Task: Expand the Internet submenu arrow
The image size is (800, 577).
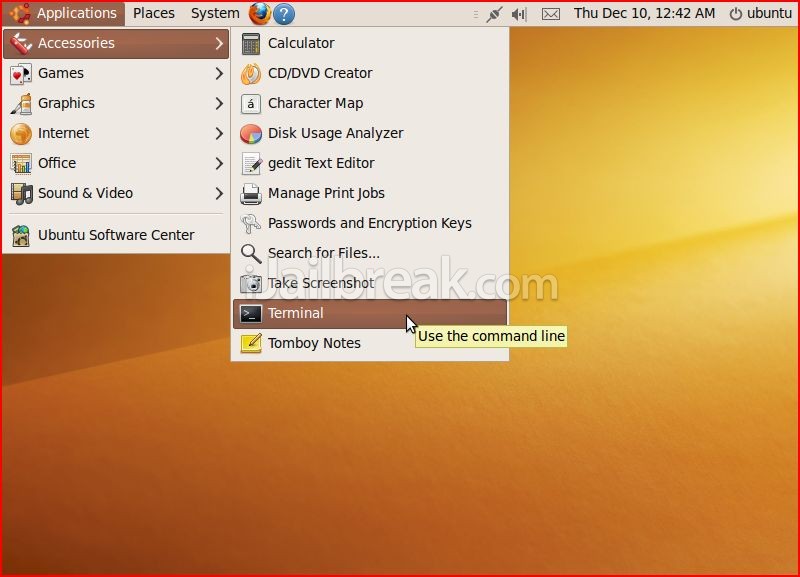Action: tap(219, 134)
